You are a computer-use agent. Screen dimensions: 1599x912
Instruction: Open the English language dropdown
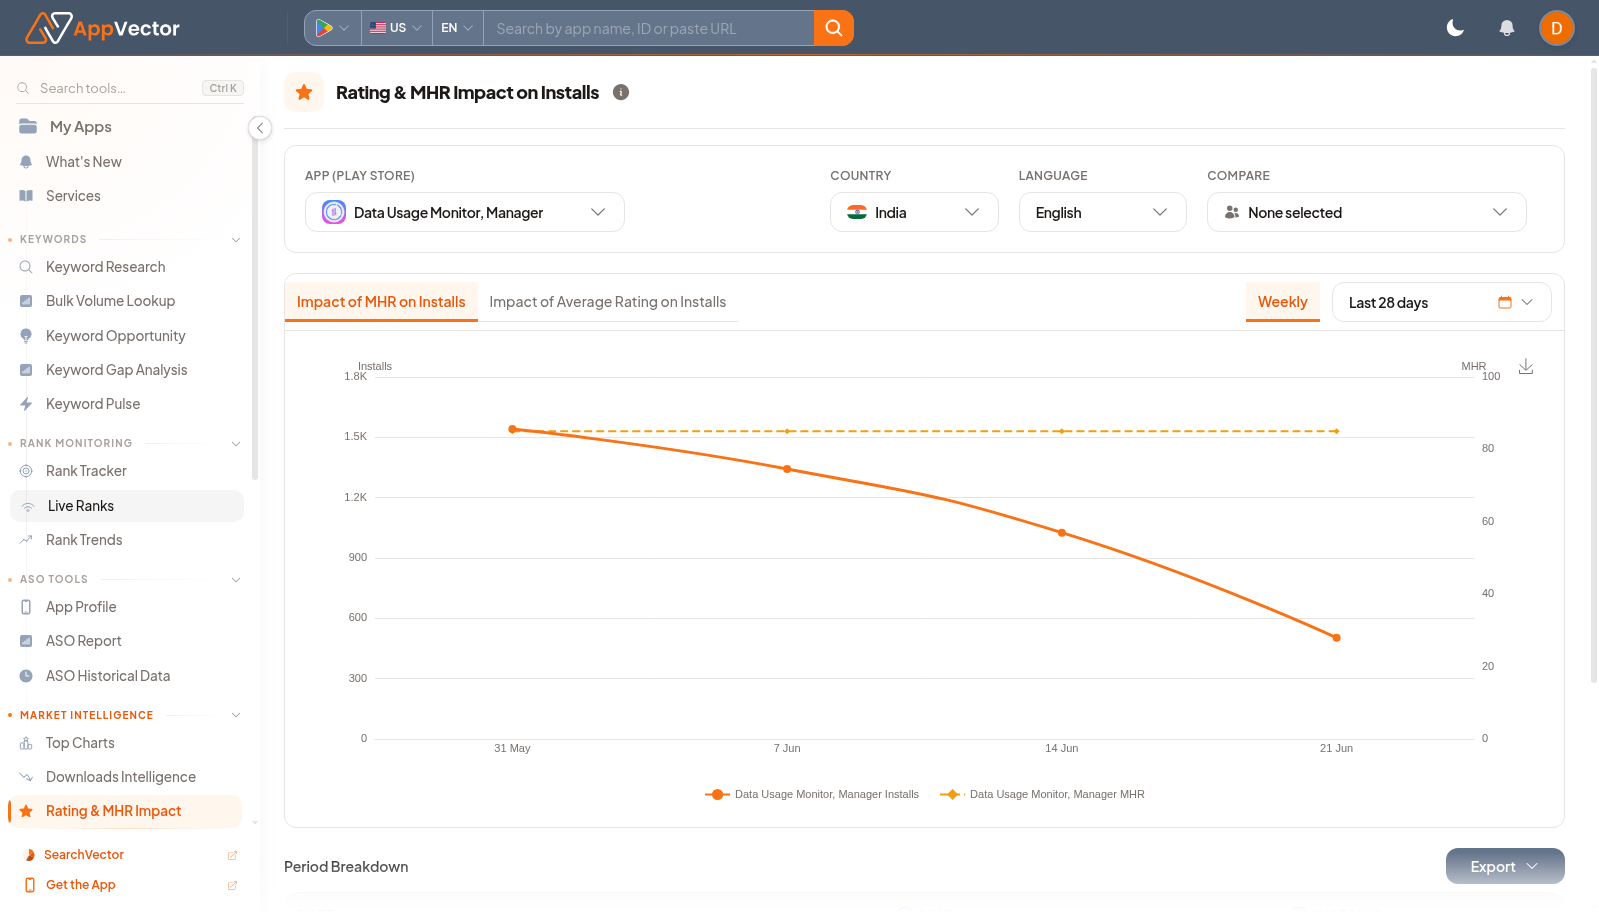pos(1102,212)
